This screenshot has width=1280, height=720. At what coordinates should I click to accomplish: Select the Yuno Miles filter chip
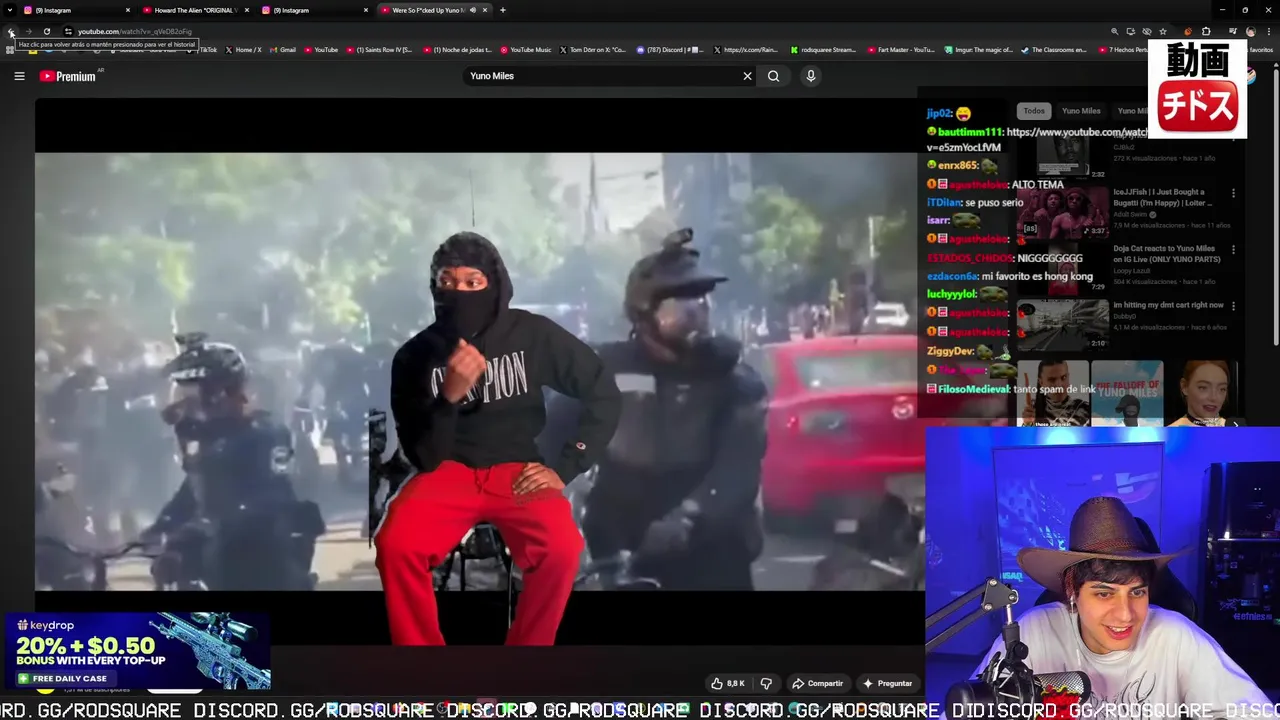(x=1081, y=111)
